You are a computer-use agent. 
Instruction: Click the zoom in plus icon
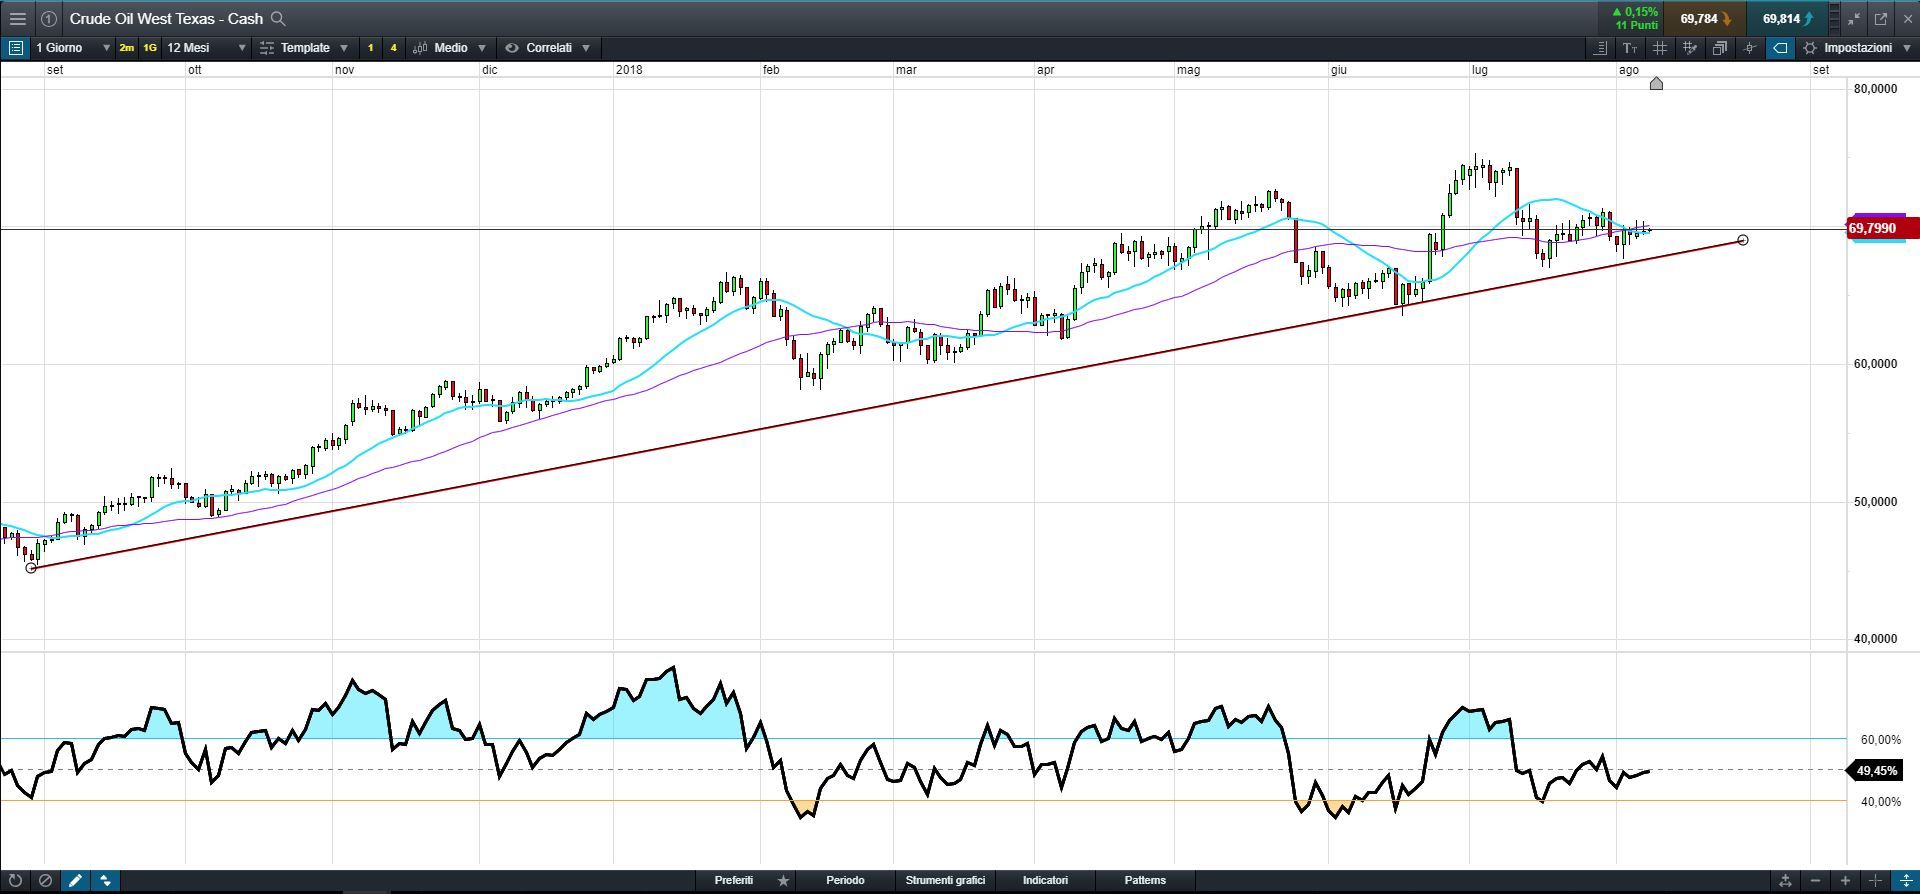click(x=1845, y=881)
